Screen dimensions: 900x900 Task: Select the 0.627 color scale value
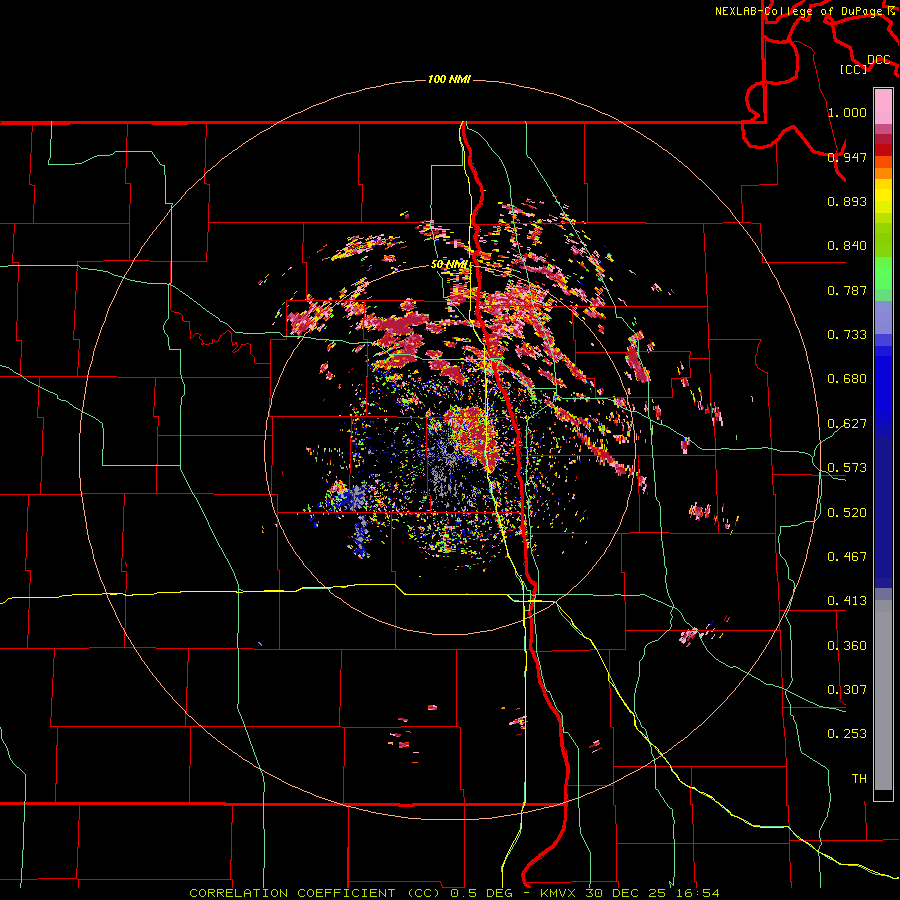[x=847, y=424]
